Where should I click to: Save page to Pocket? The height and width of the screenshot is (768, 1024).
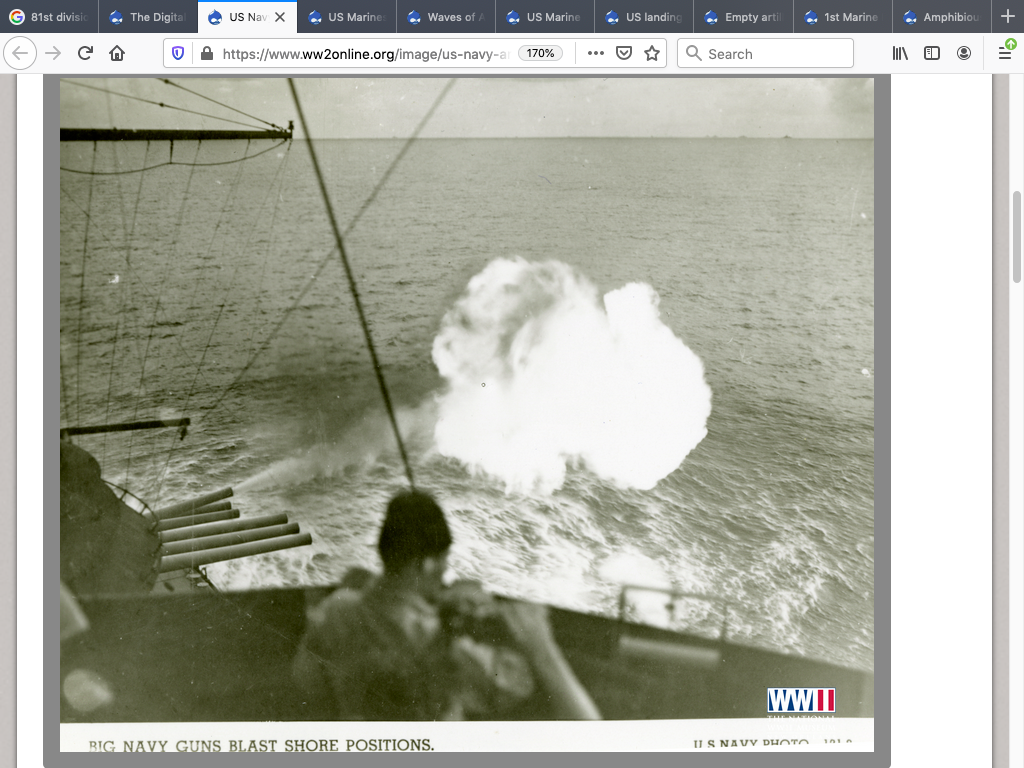tap(624, 53)
